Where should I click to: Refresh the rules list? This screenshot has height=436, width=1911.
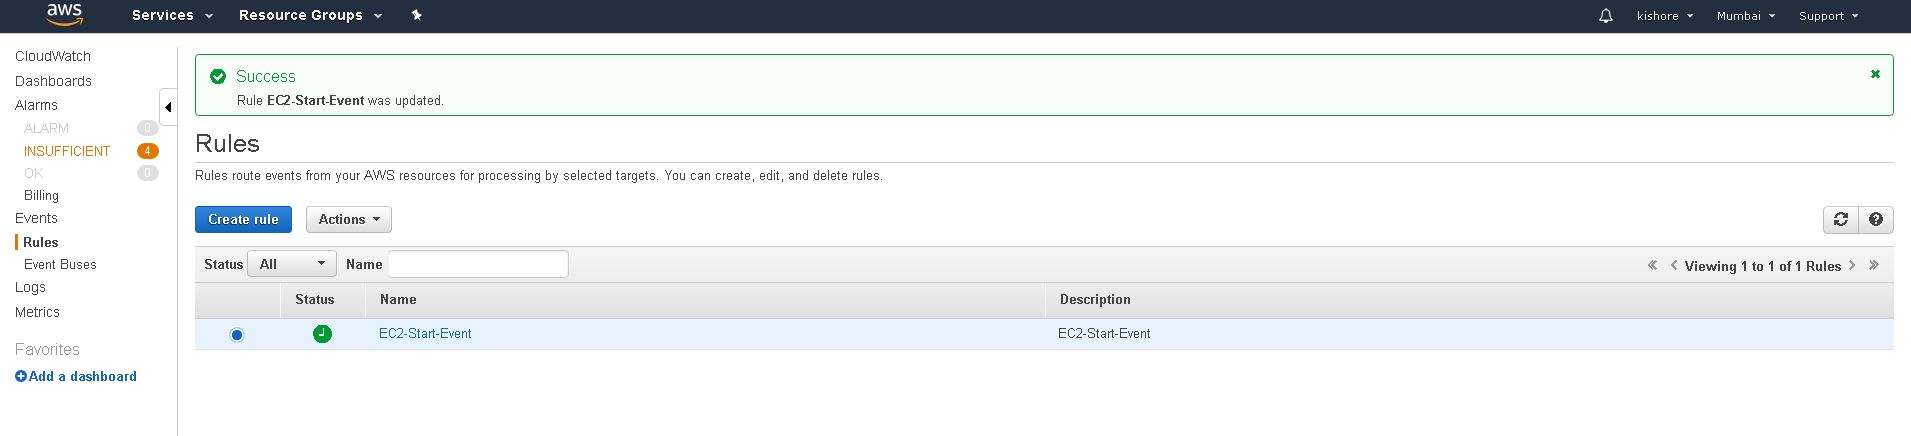click(x=1841, y=220)
